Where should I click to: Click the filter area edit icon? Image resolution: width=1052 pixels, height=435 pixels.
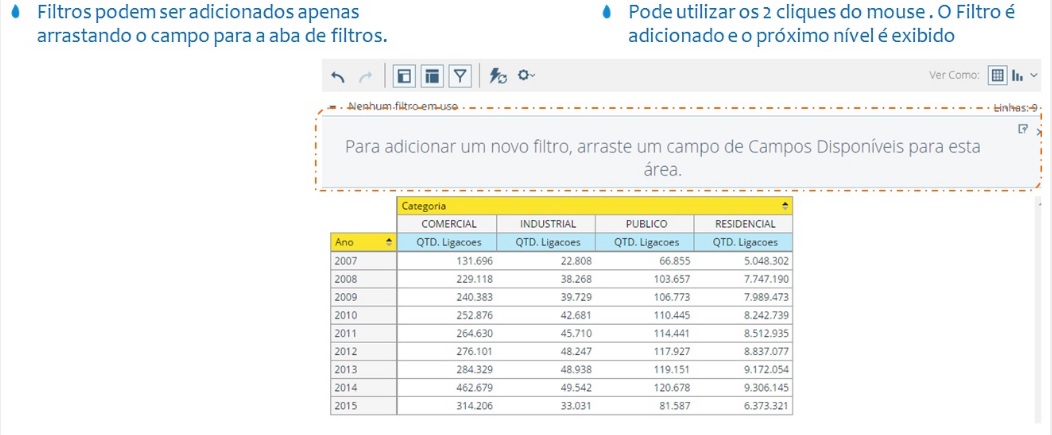pyautogui.click(x=1022, y=129)
